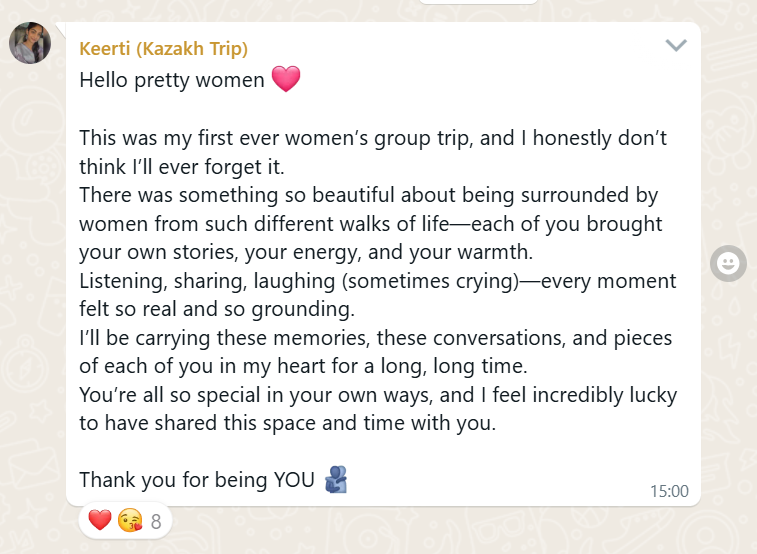Click the "Hello pretty women" greeting line
757x554 pixels.
point(172,80)
